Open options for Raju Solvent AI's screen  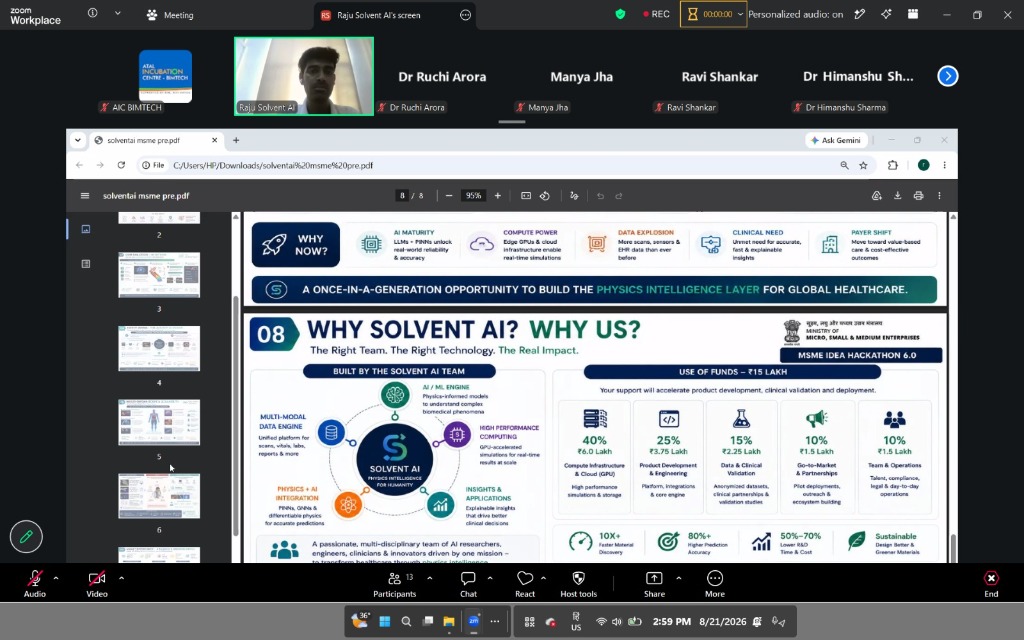click(x=465, y=15)
